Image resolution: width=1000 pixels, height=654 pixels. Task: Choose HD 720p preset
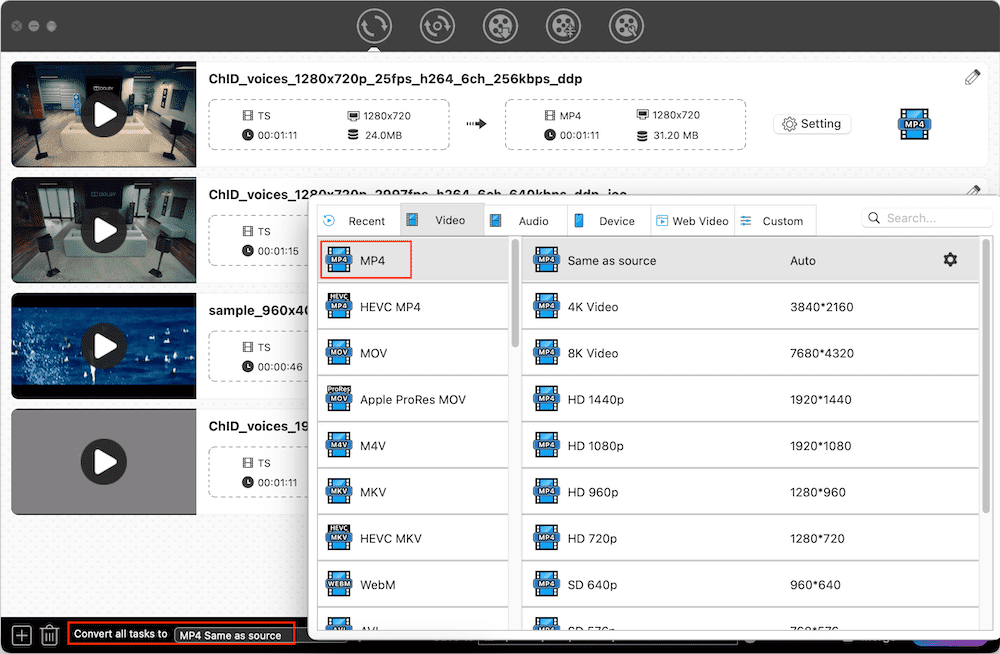750,539
